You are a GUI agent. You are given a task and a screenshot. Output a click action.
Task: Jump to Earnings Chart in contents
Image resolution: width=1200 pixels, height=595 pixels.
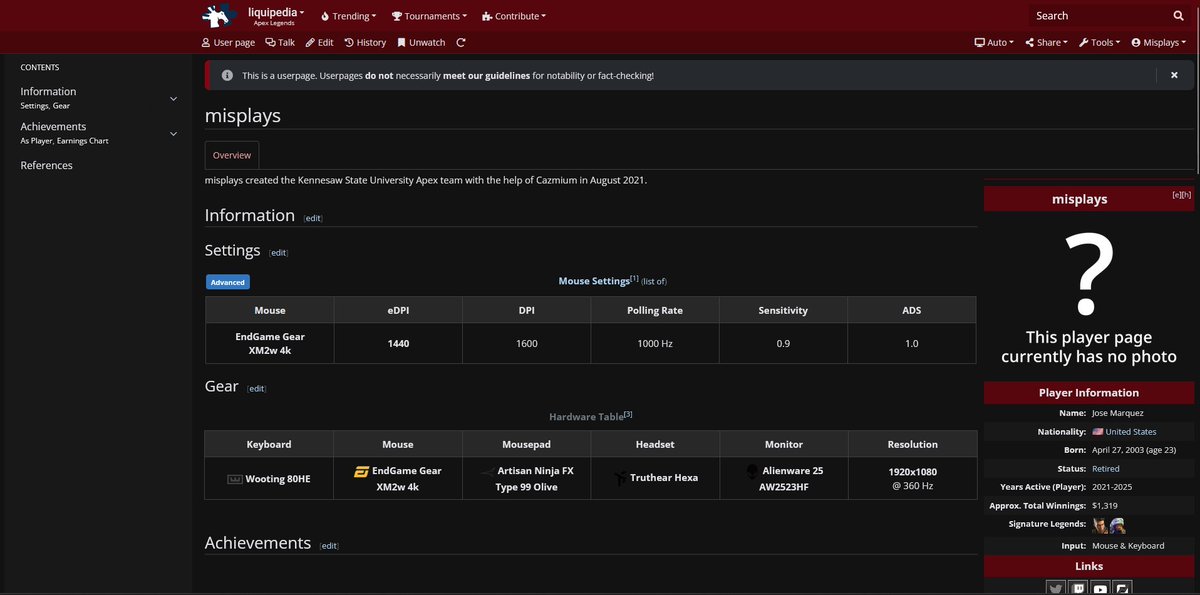pos(83,141)
